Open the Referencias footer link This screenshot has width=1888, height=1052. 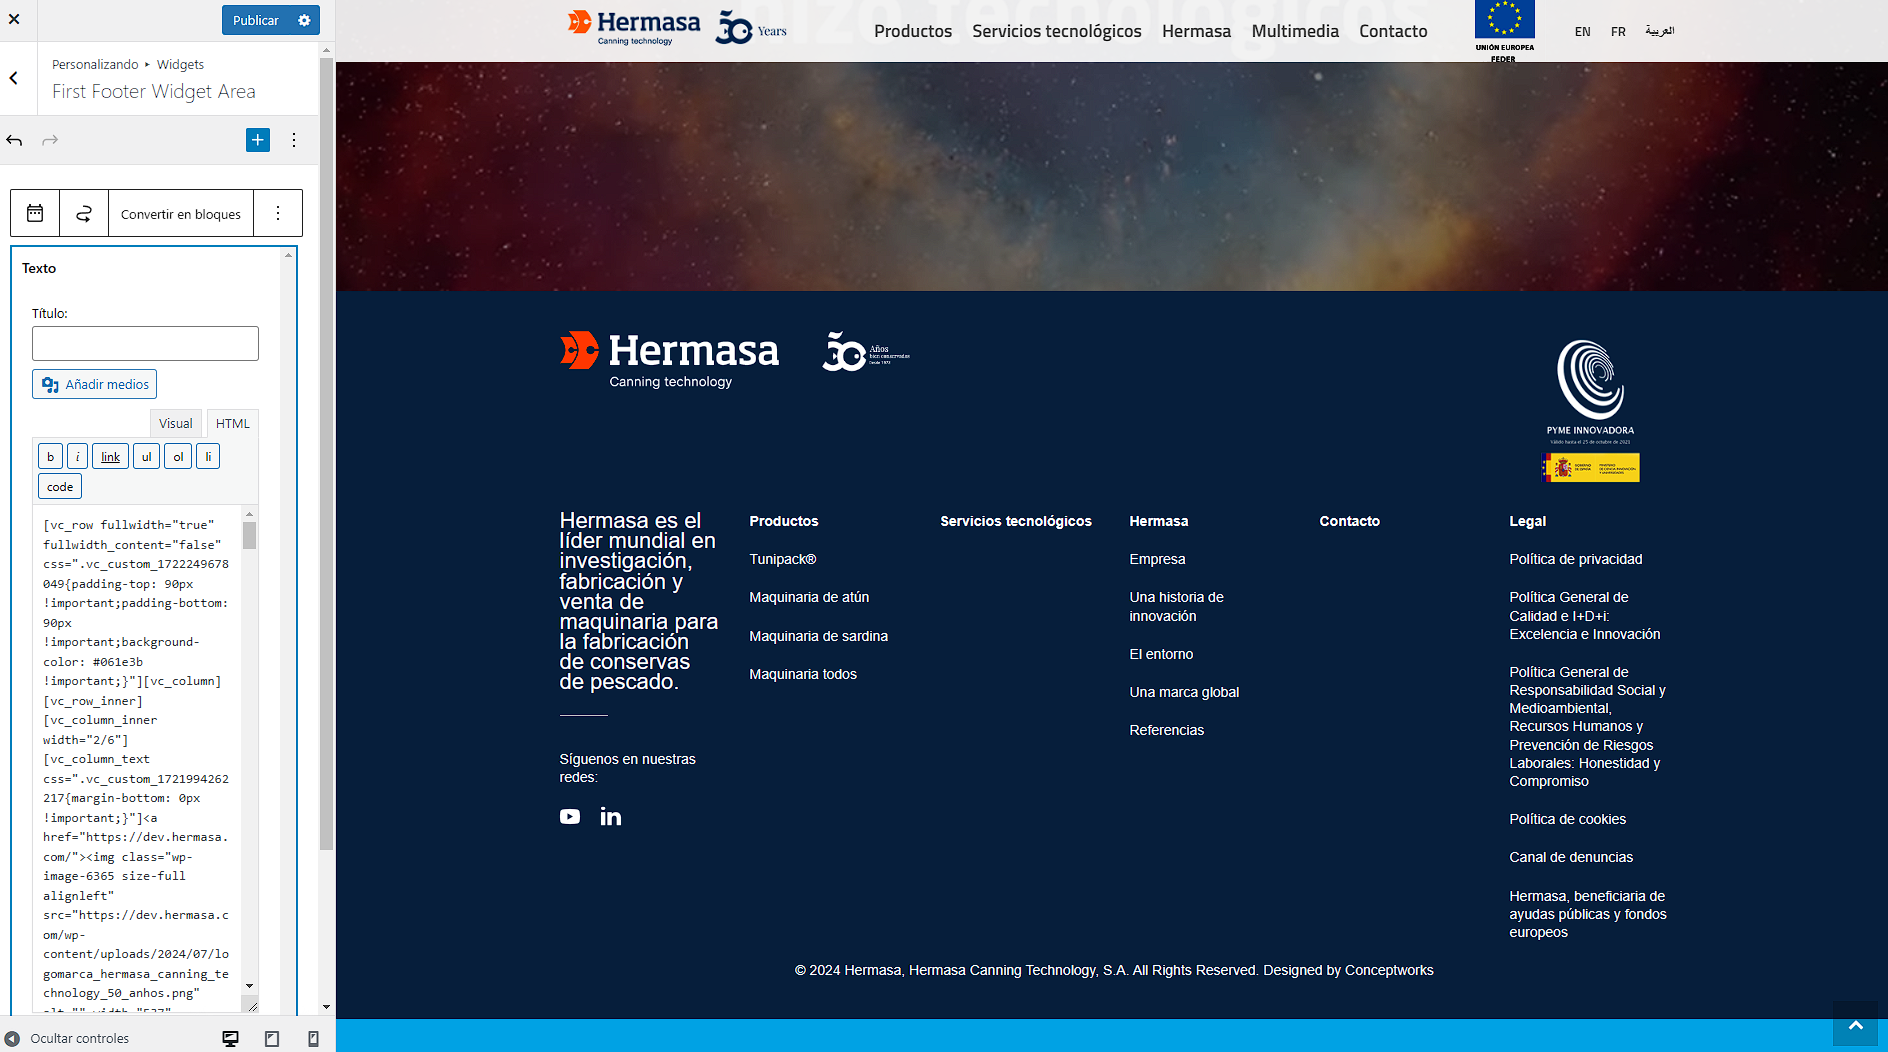tap(1166, 730)
